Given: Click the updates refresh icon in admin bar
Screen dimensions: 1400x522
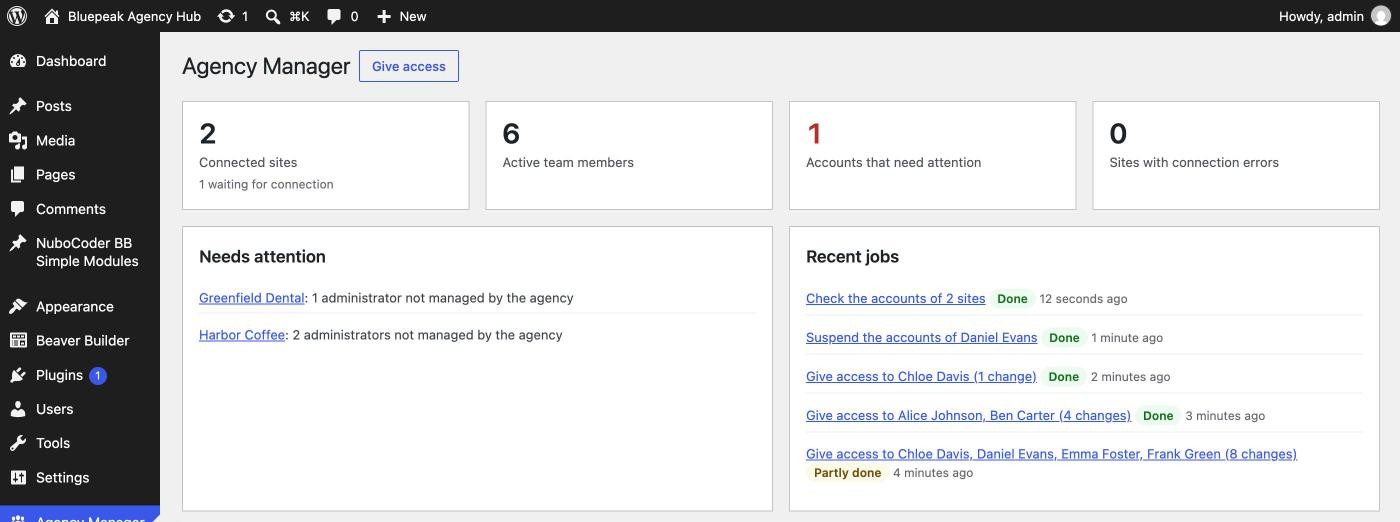Looking at the screenshot, I should coord(226,16).
